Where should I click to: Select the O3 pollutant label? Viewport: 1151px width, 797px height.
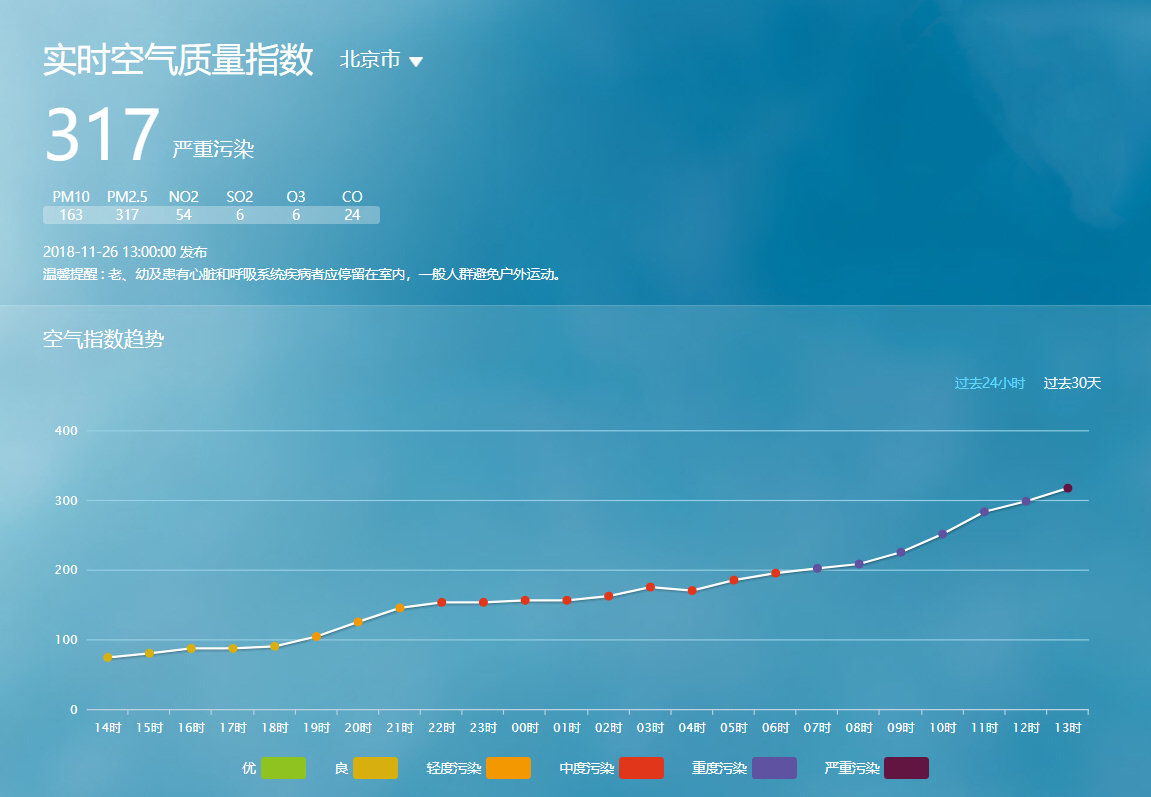(295, 196)
